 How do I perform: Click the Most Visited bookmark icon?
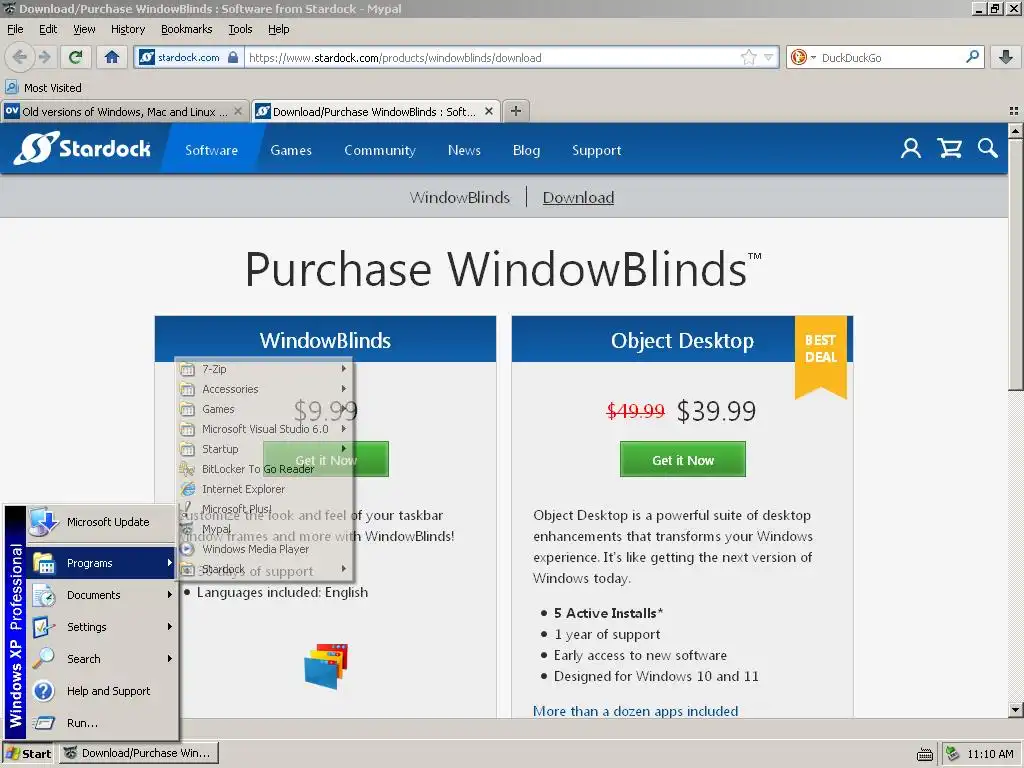(x=12, y=88)
